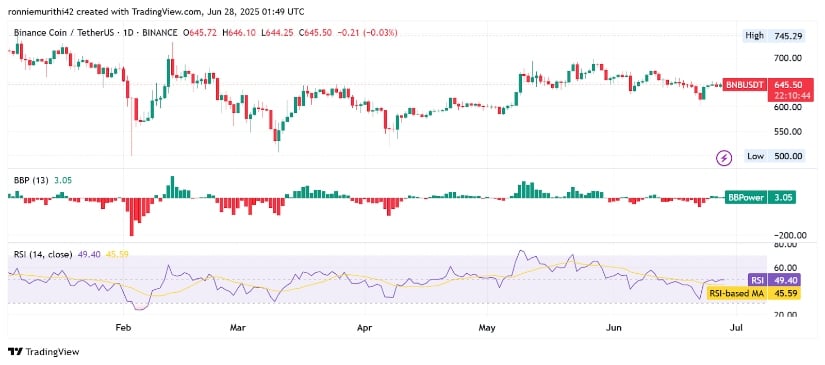Click the 500.00 low price value
This screenshot has width=825, height=365.
(788, 156)
